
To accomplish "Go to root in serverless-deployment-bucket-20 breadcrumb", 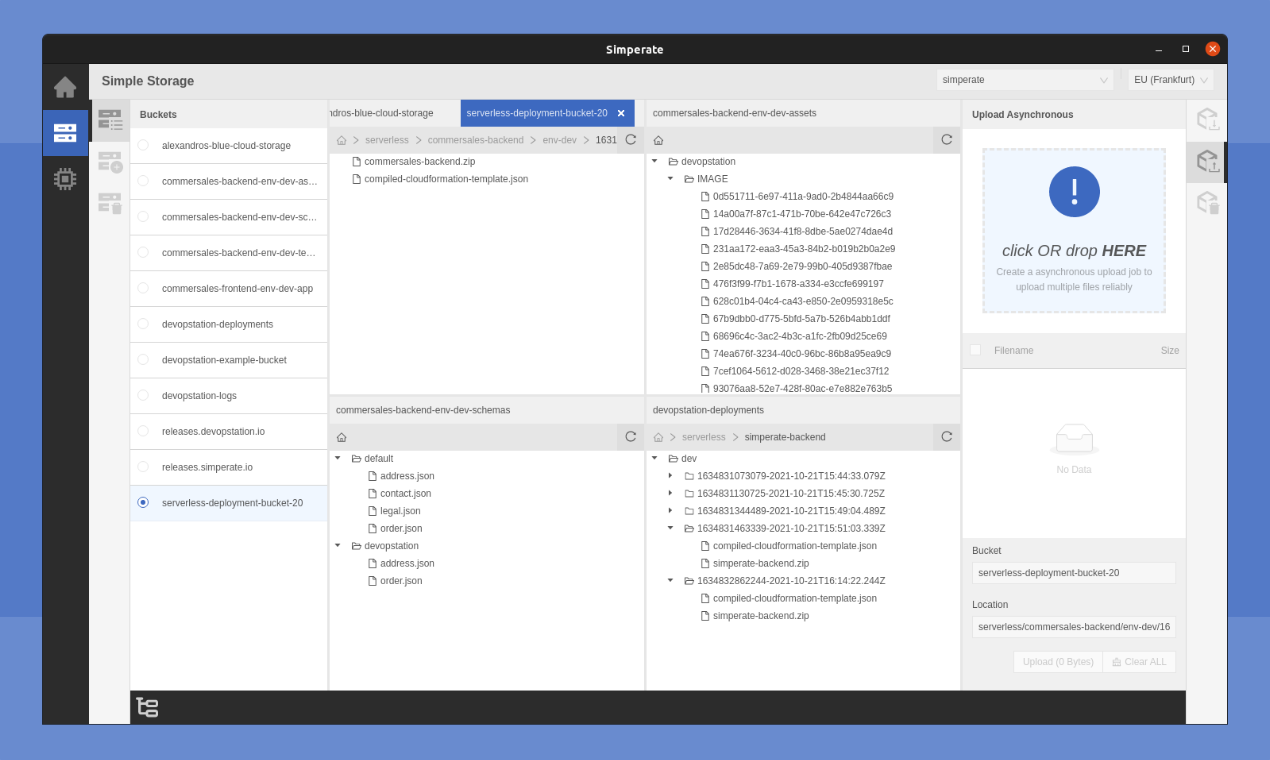I will [x=341, y=140].
